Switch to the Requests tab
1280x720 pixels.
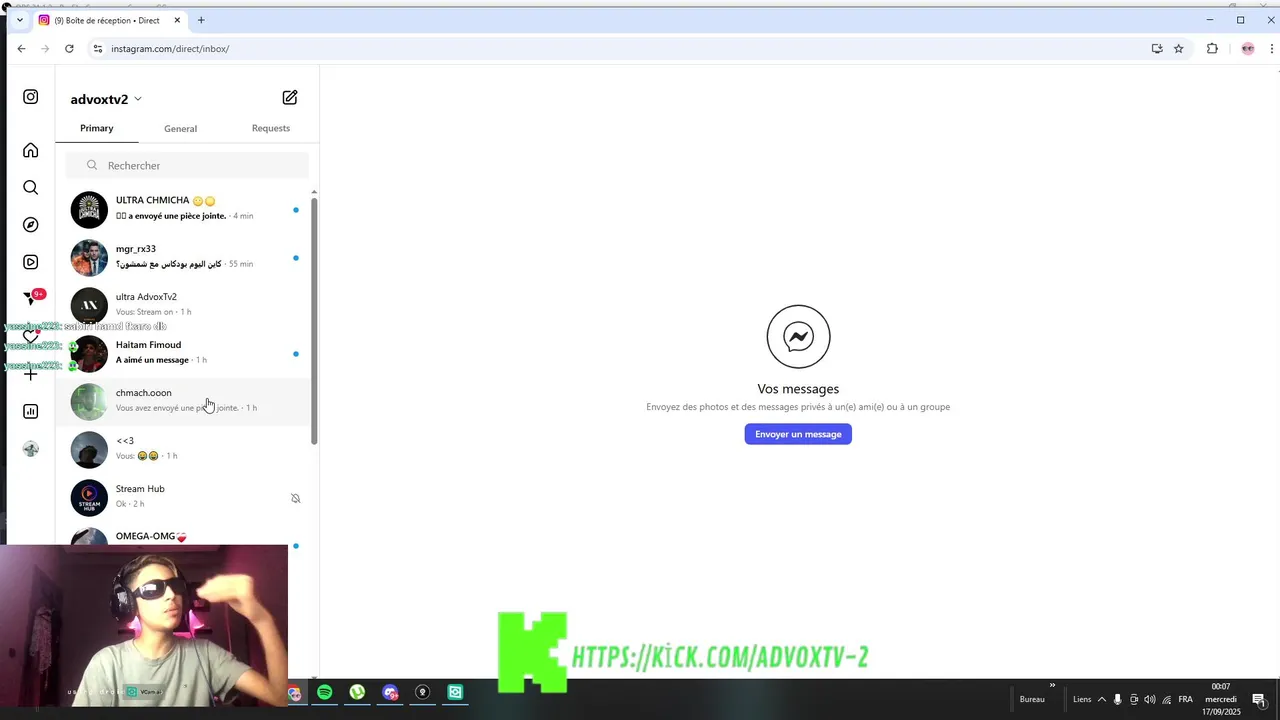tap(271, 128)
